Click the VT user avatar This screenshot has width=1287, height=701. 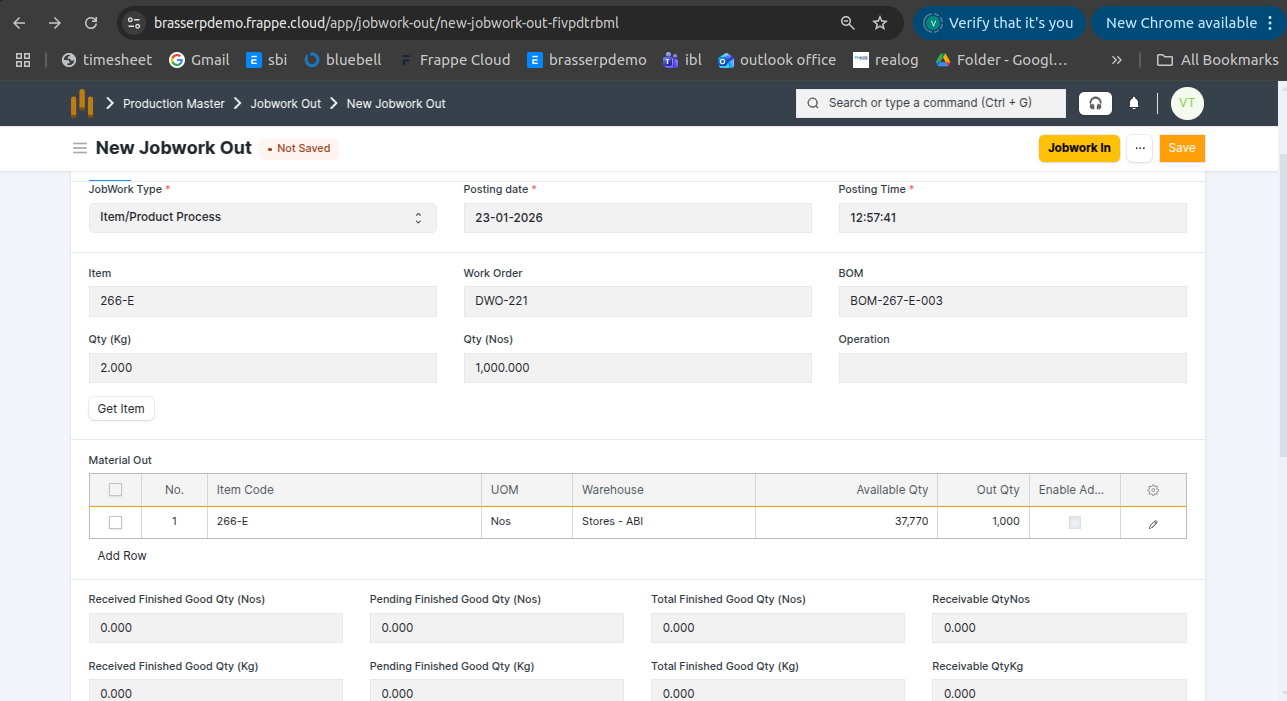1187,103
